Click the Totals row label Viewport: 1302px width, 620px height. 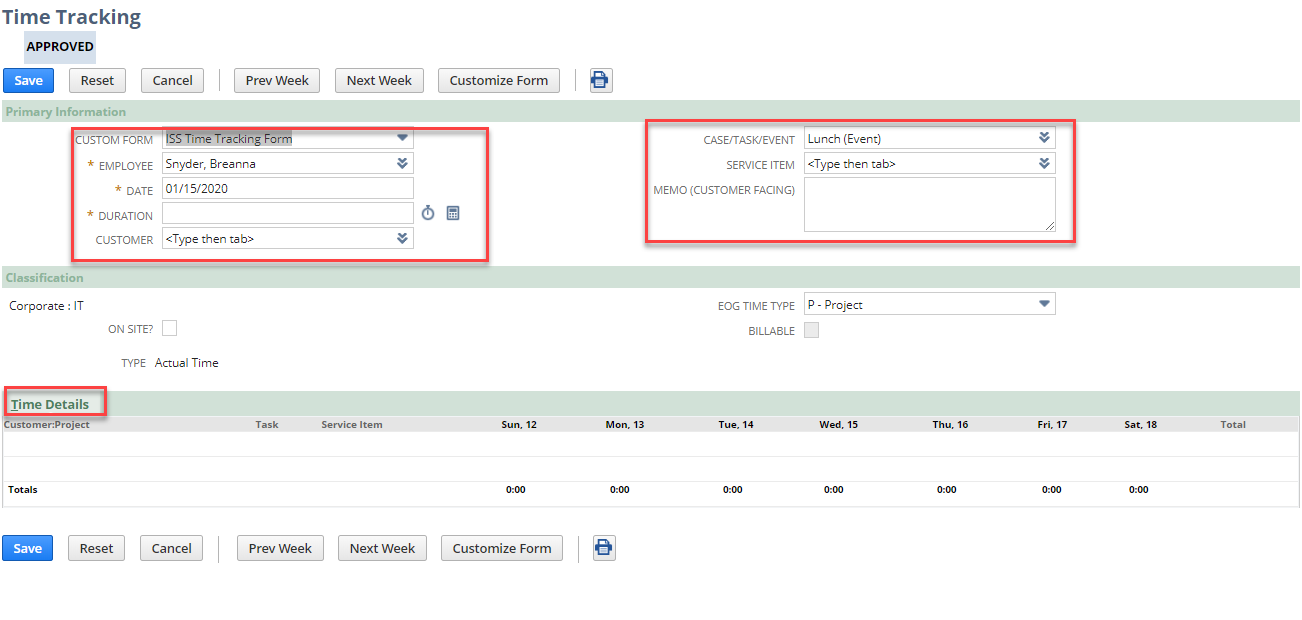(x=23, y=490)
